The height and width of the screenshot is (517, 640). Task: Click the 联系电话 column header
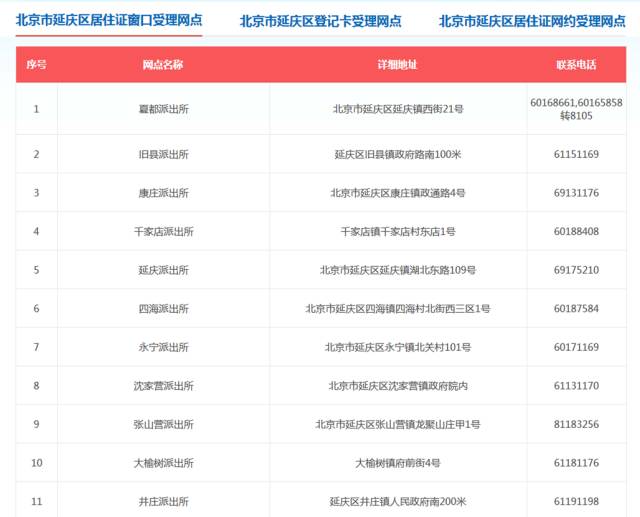pos(576,64)
